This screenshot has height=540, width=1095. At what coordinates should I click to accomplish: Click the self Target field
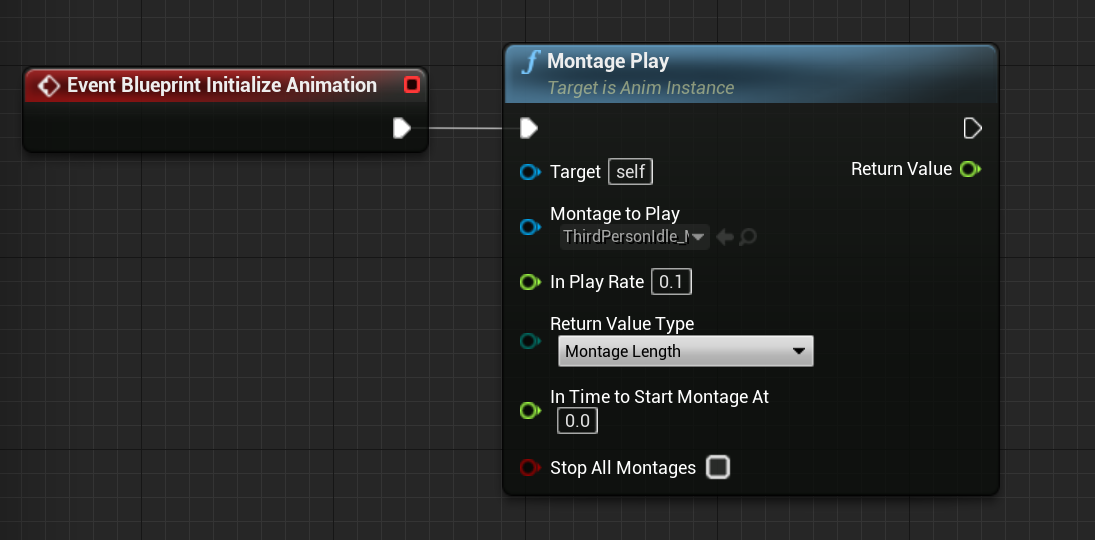[x=630, y=172]
